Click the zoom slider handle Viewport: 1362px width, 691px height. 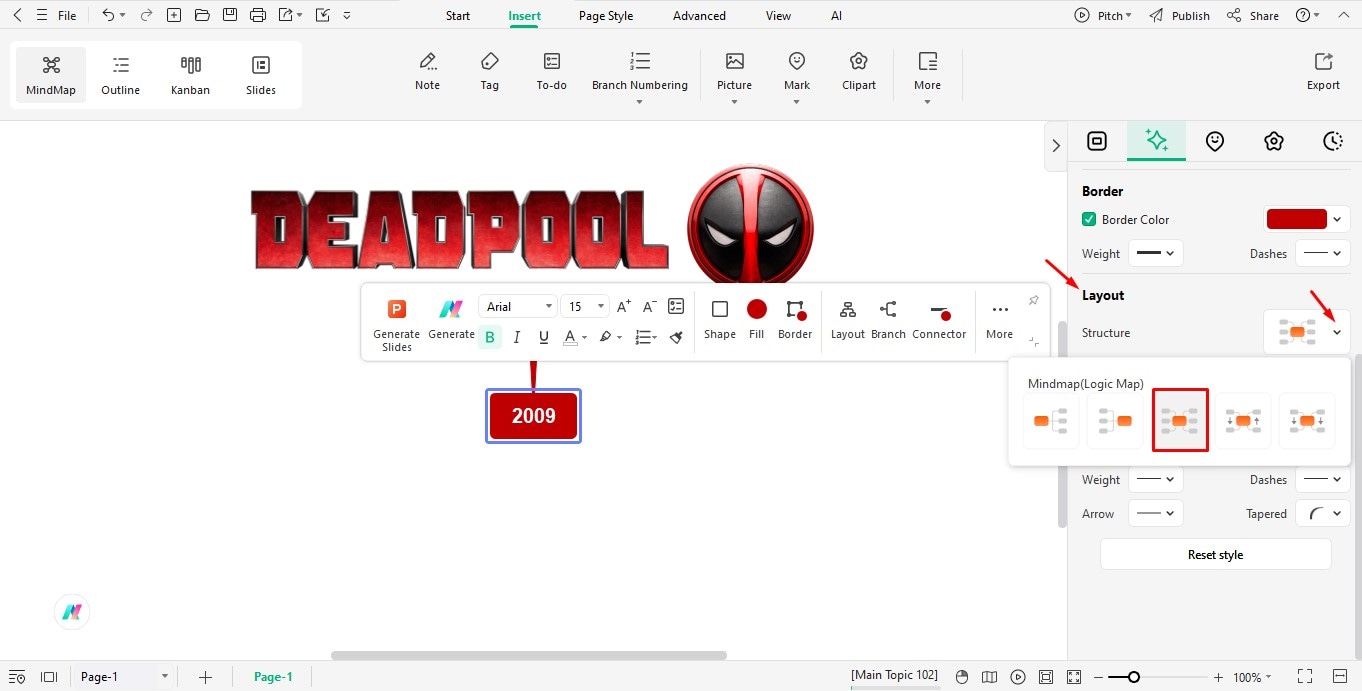click(x=1133, y=677)
